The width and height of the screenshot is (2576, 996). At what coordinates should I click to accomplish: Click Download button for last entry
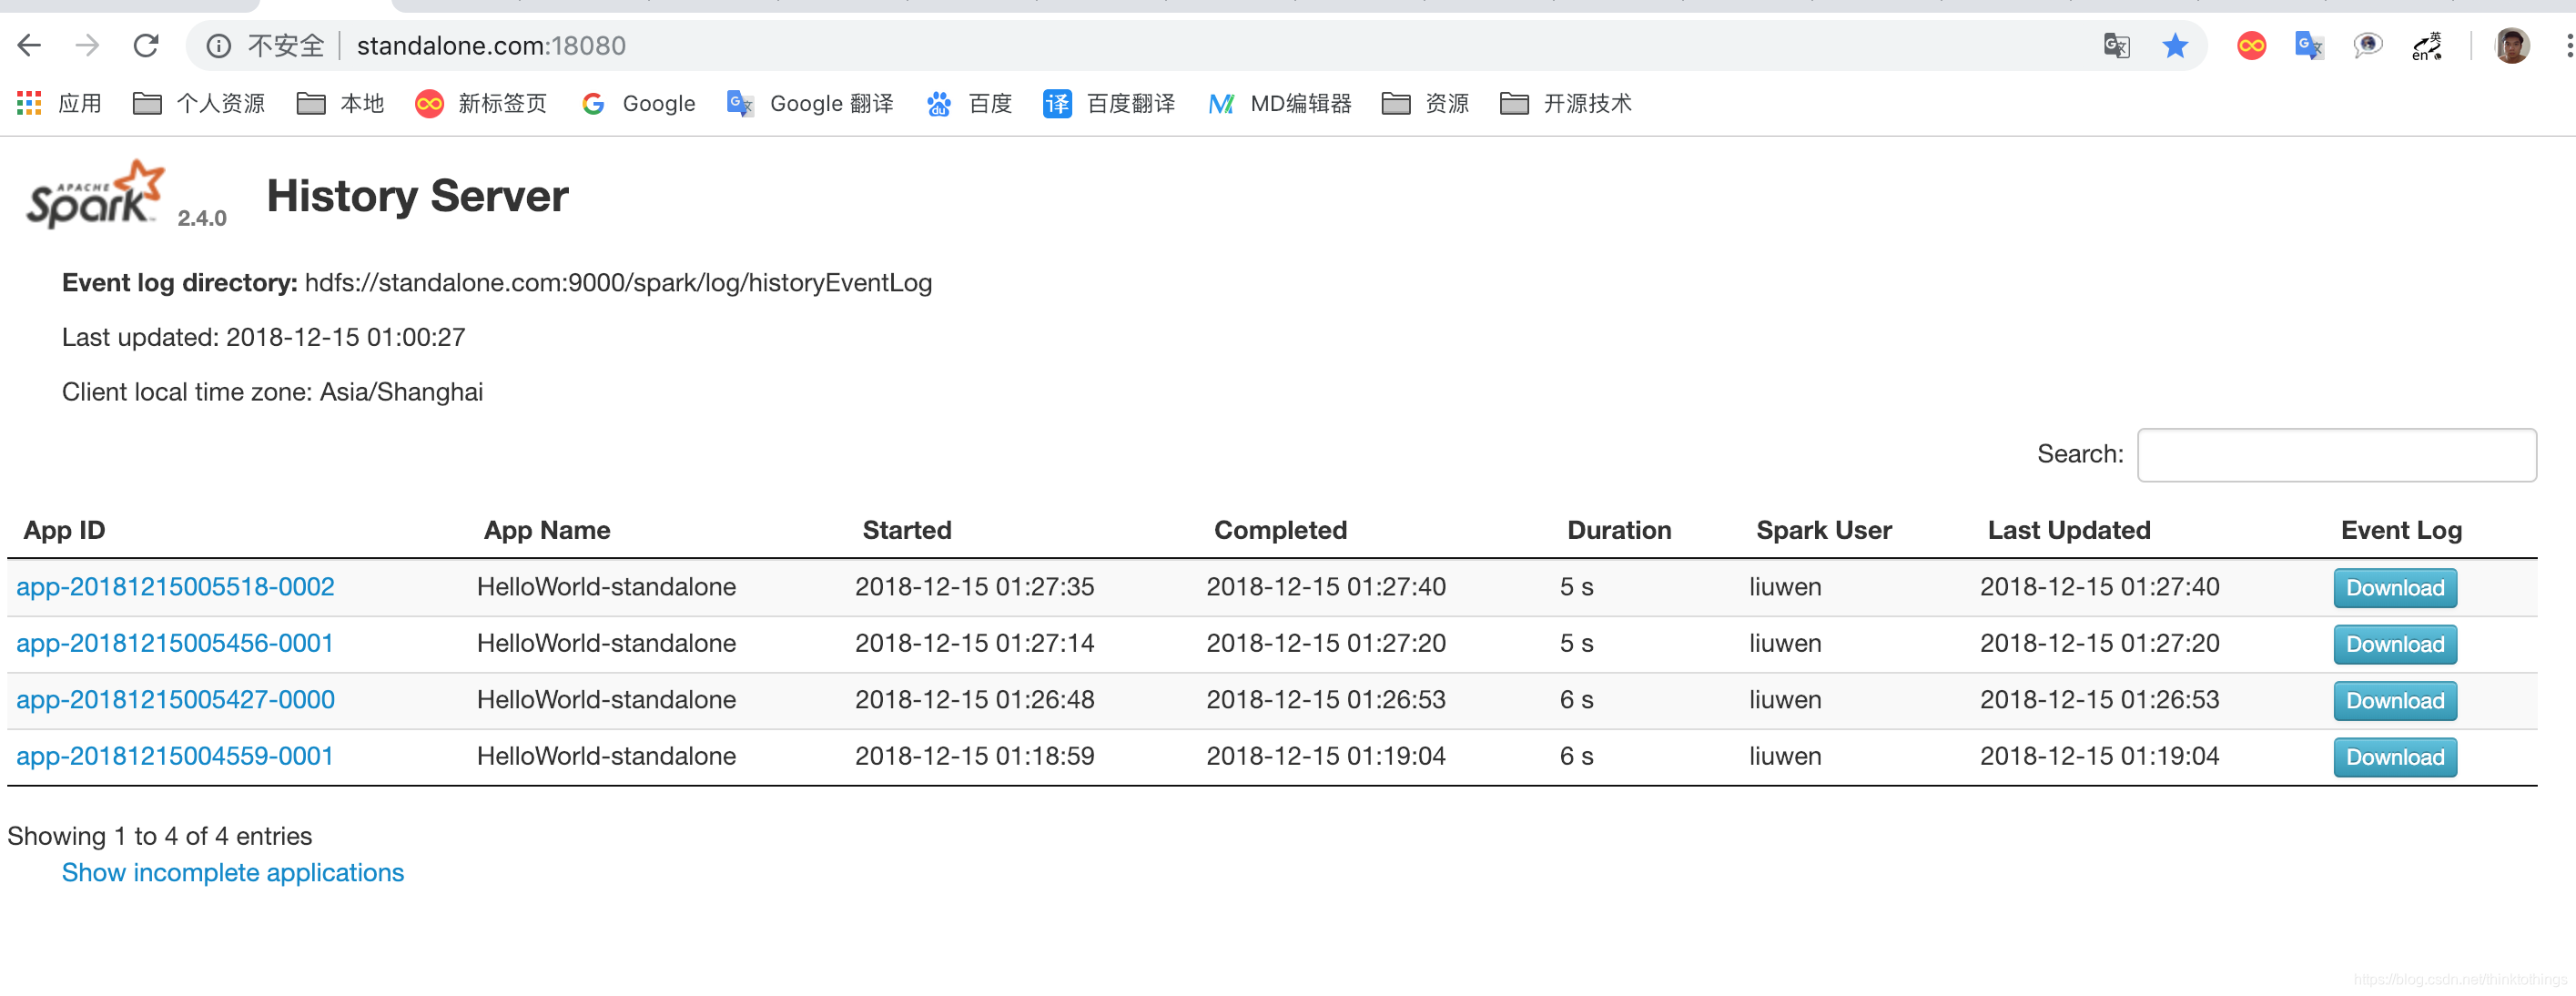[x=2395, y=756]
